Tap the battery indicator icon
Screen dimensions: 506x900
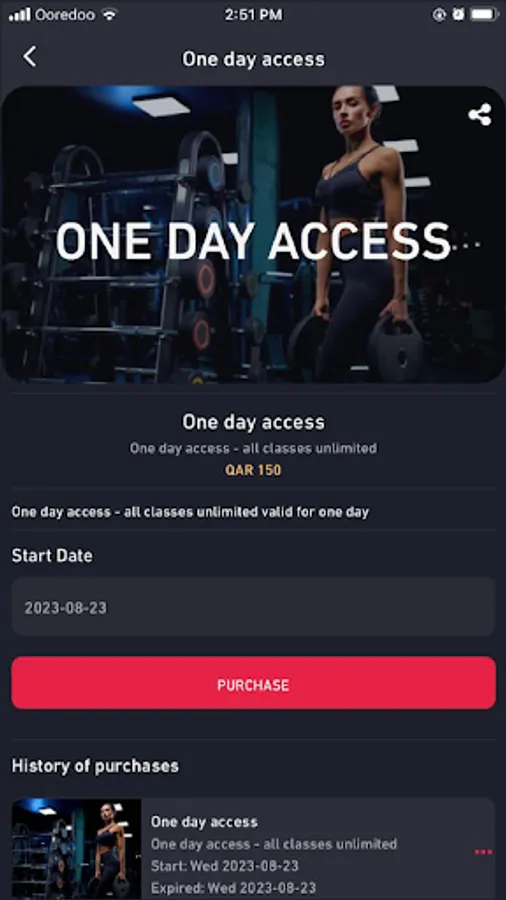(x=484, y=15)
